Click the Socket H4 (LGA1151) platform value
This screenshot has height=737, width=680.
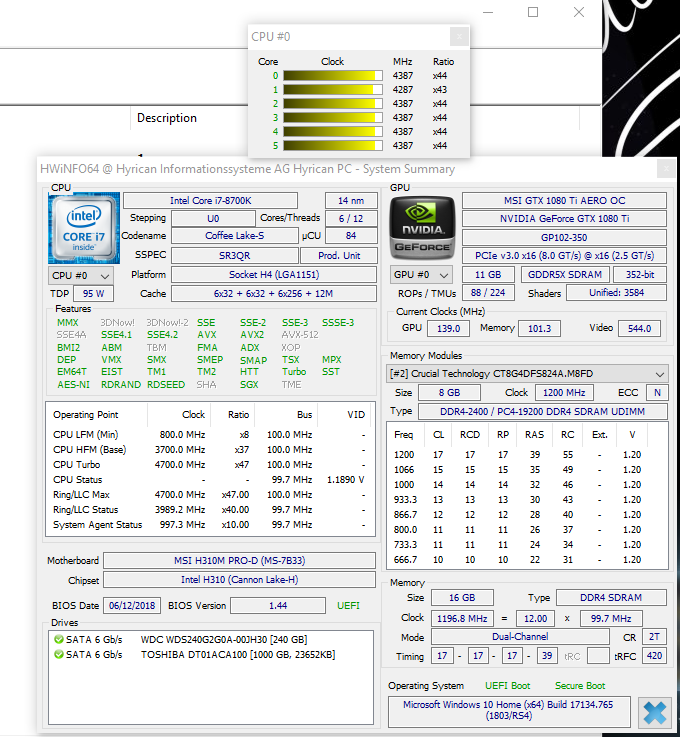click(274, 274)
